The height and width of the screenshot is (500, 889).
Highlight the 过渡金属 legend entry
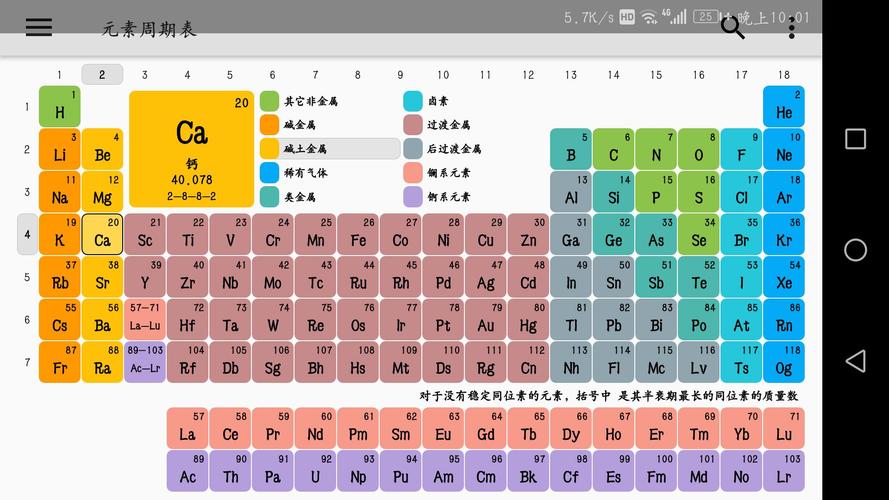pos(437,125)
